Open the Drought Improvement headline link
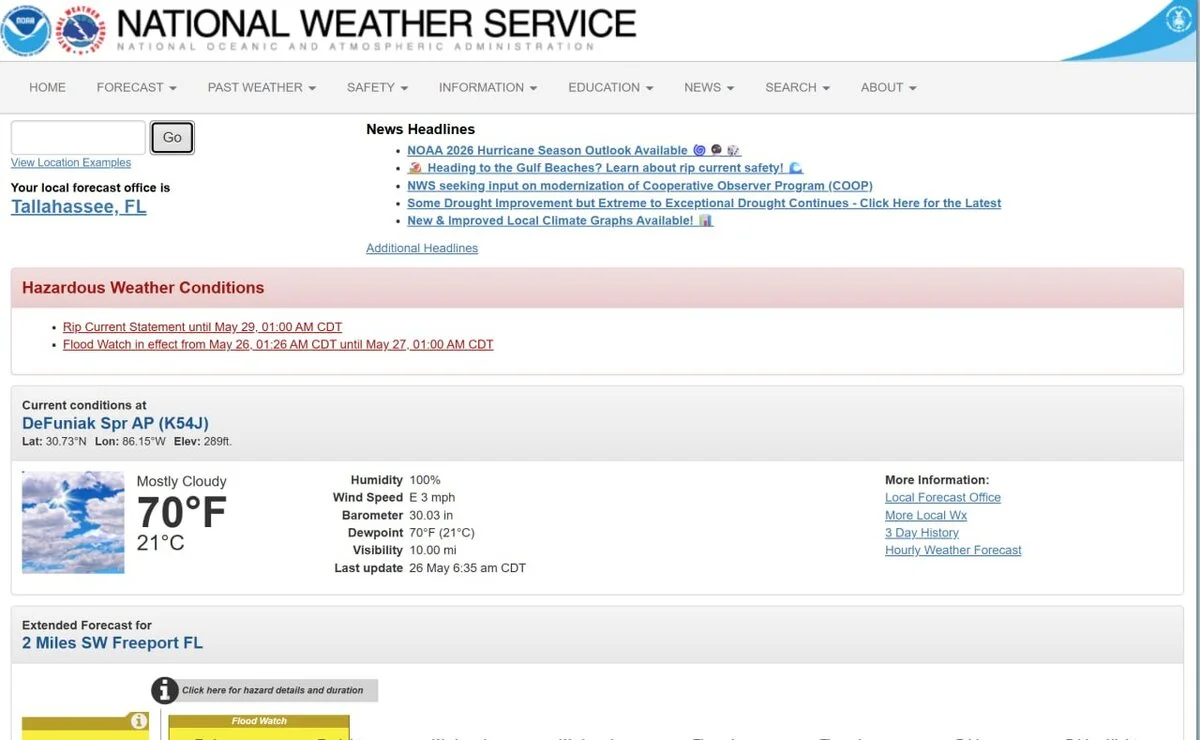This screenshot has height=740, width=1200. (704, 203)
